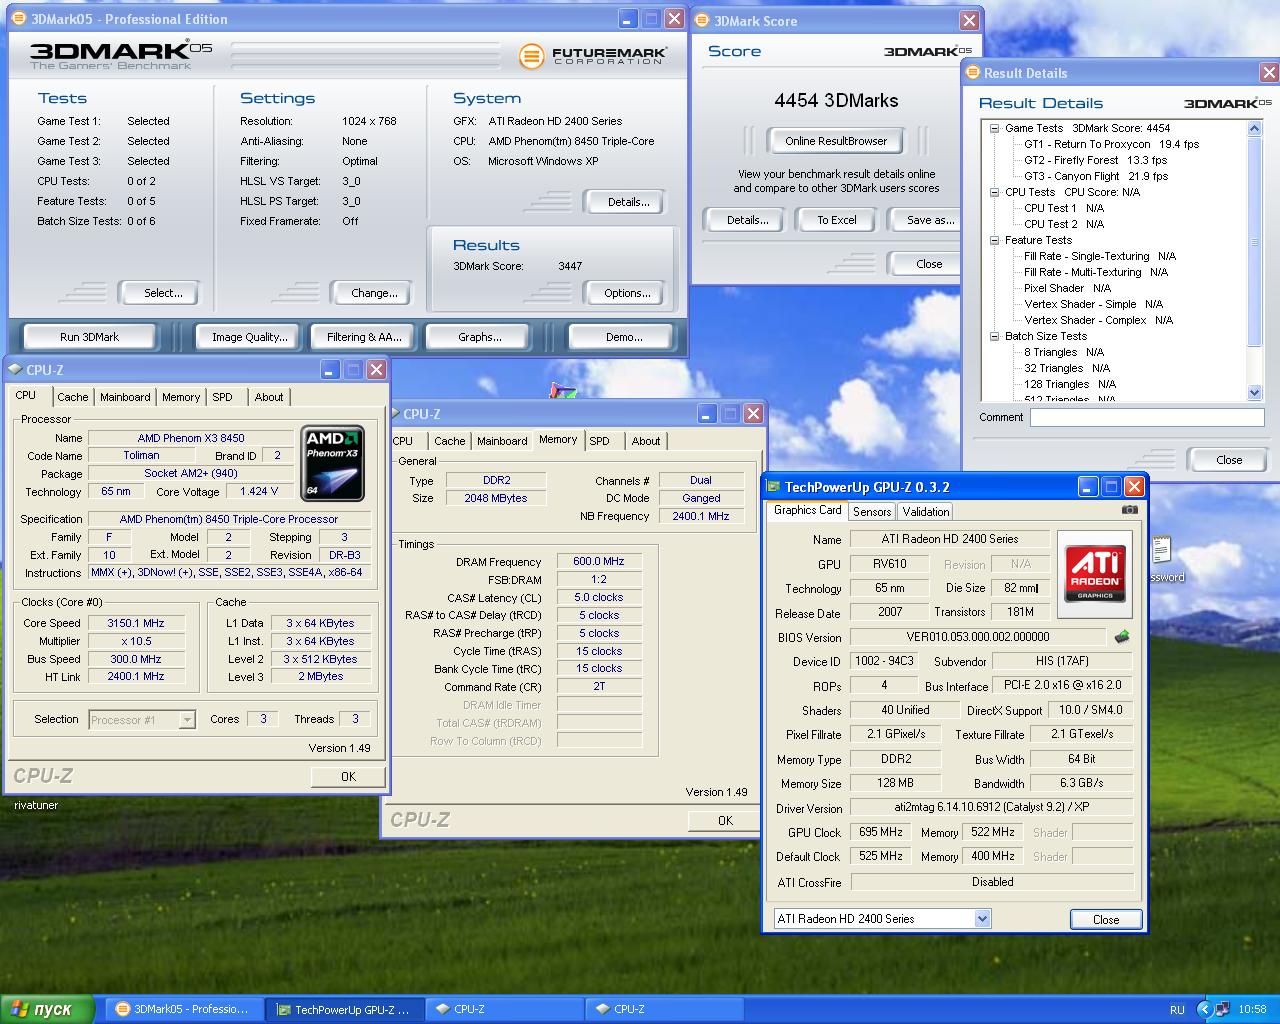Click the Futuremark Corporation logo
1280x1024 pixels.
592,56
